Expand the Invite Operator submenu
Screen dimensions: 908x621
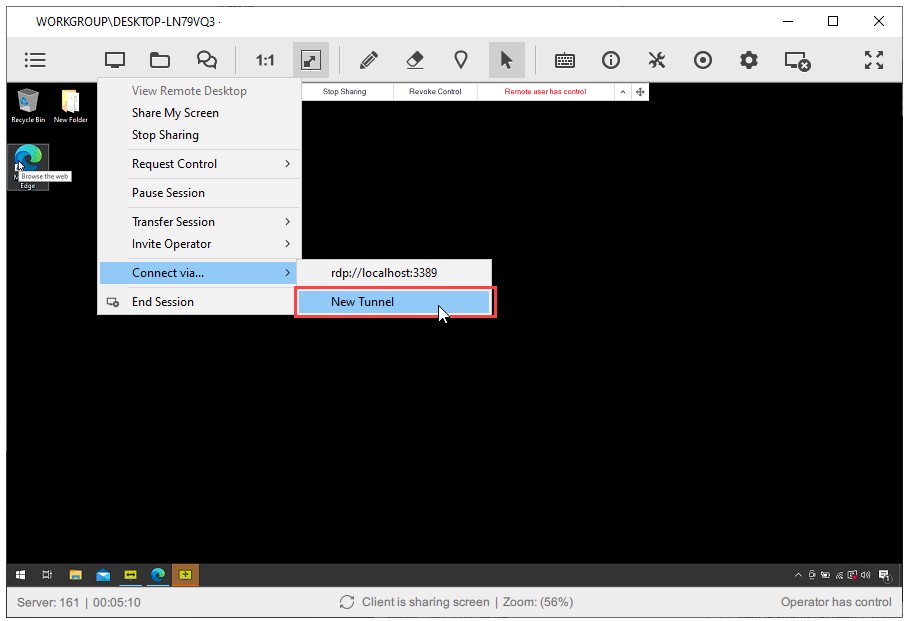tap(200, 243)
